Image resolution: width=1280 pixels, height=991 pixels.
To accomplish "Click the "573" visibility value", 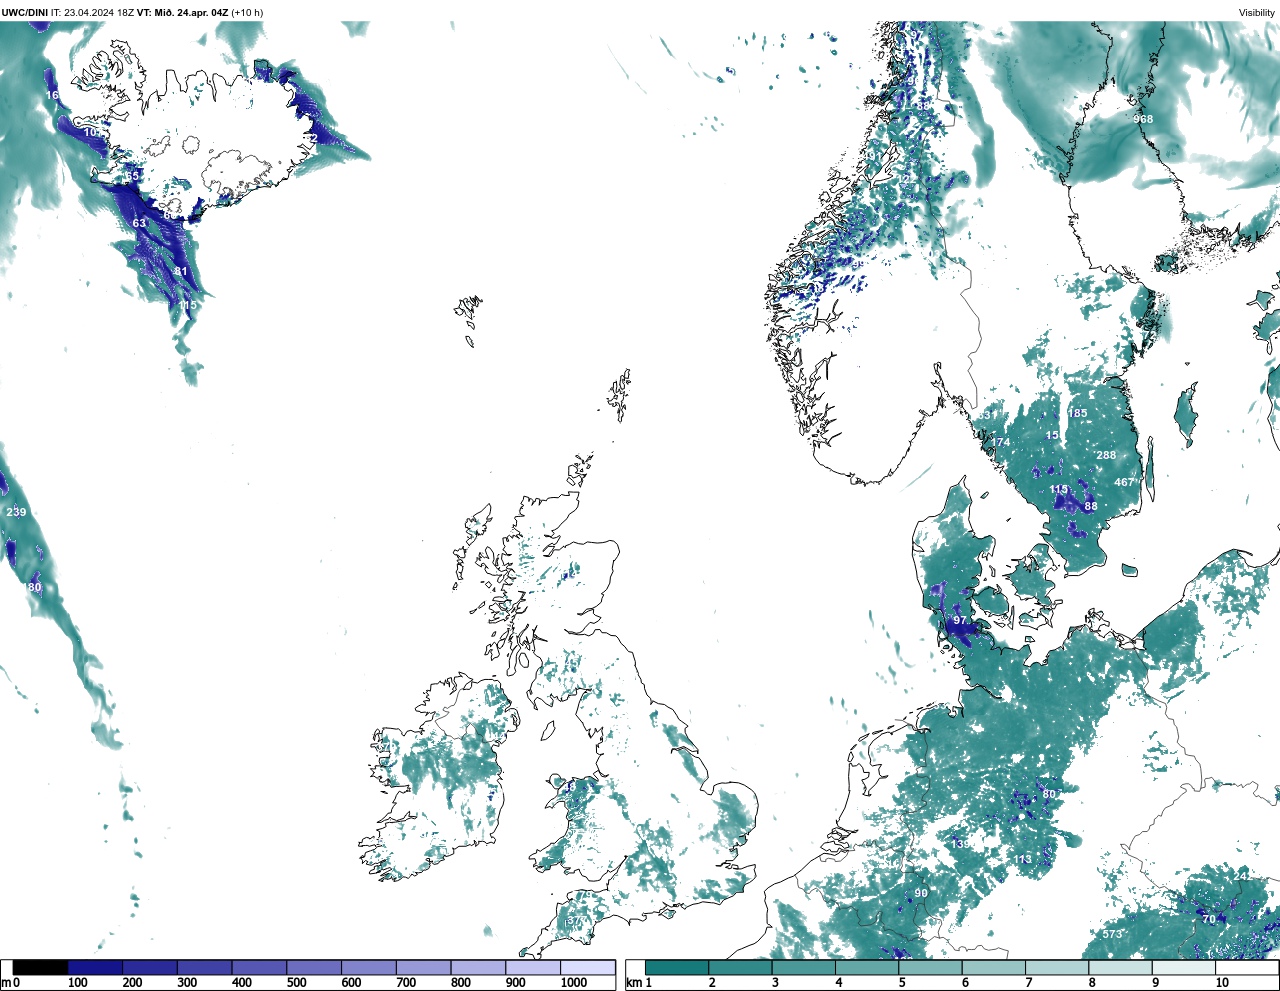I will point(1112,934).
